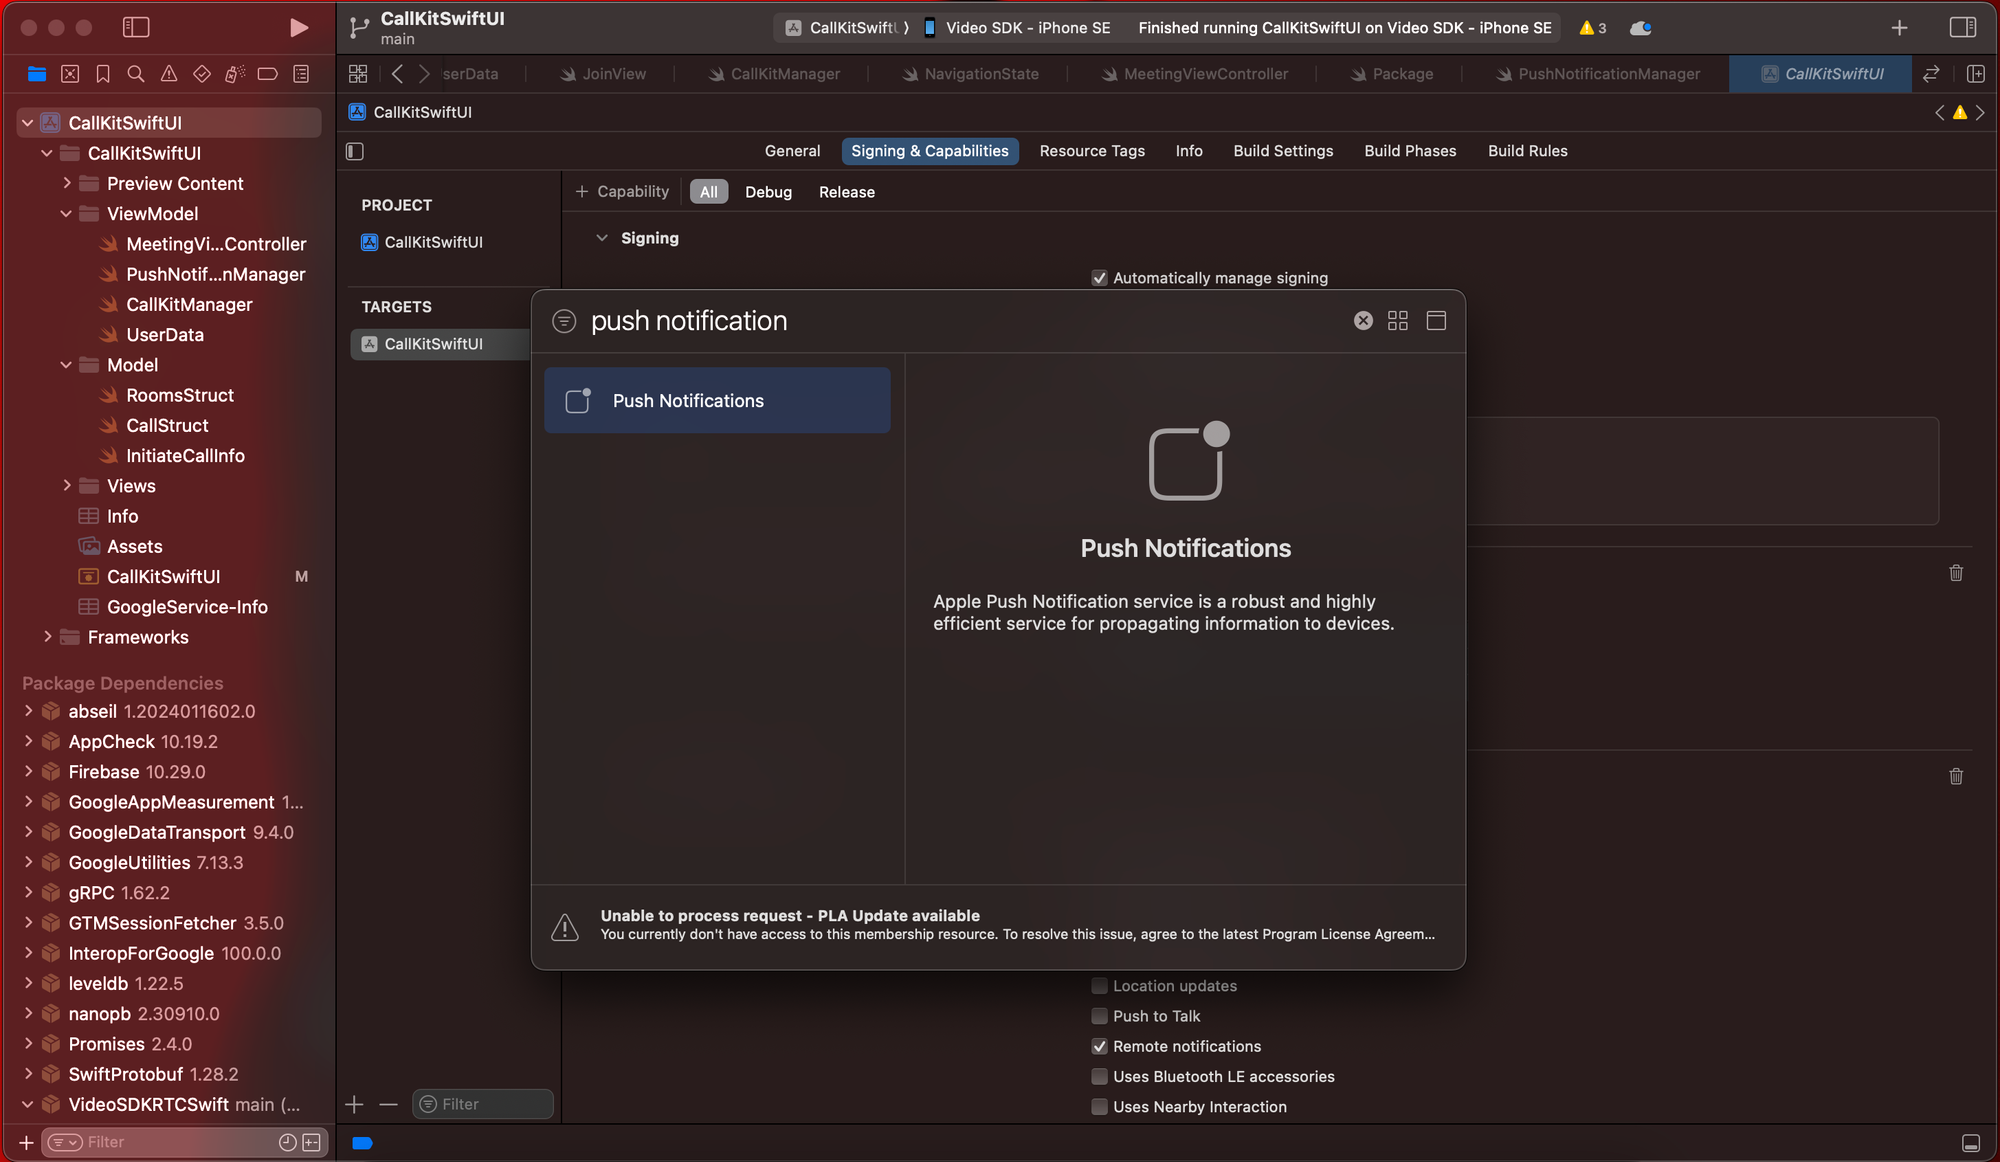Switch to the General tab
The image size is (2000, 1162).
coord(792,151)
